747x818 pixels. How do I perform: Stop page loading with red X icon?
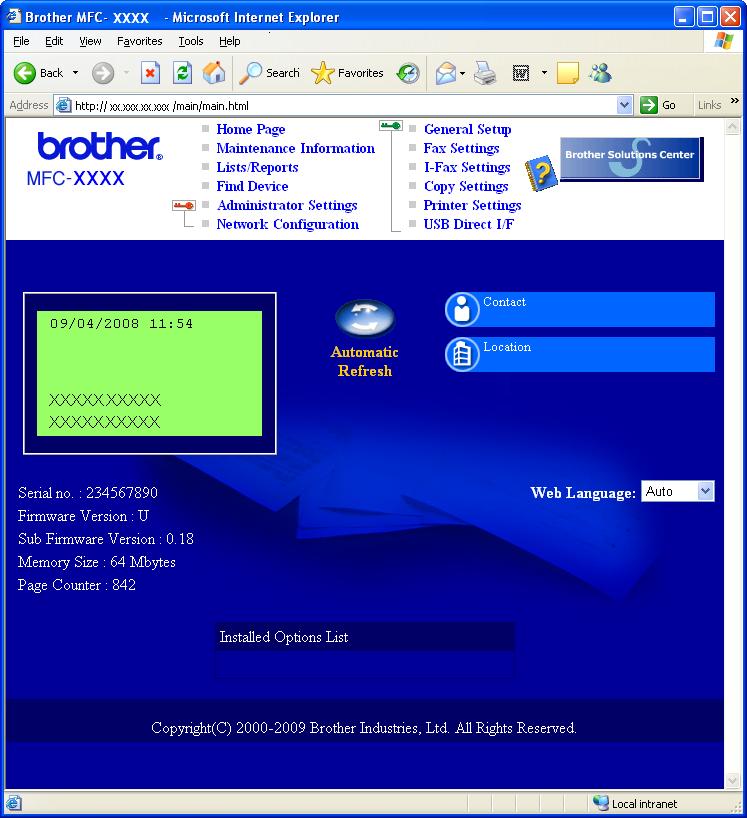coord(150,73)
